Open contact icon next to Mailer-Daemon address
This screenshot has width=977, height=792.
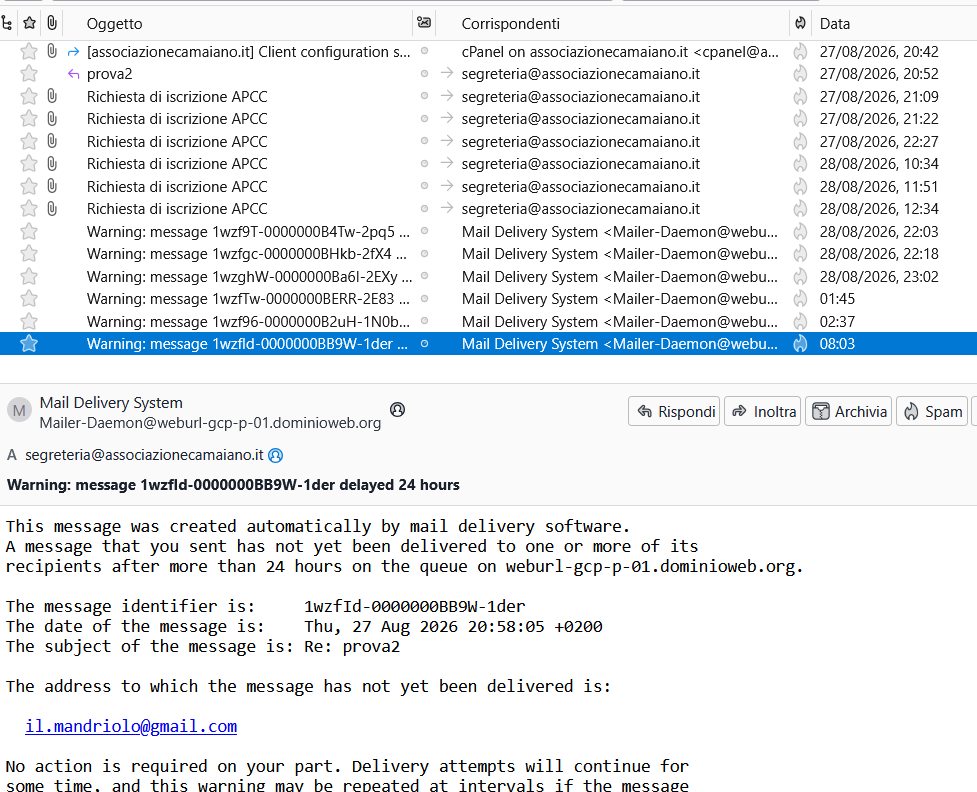click(398, 409)
